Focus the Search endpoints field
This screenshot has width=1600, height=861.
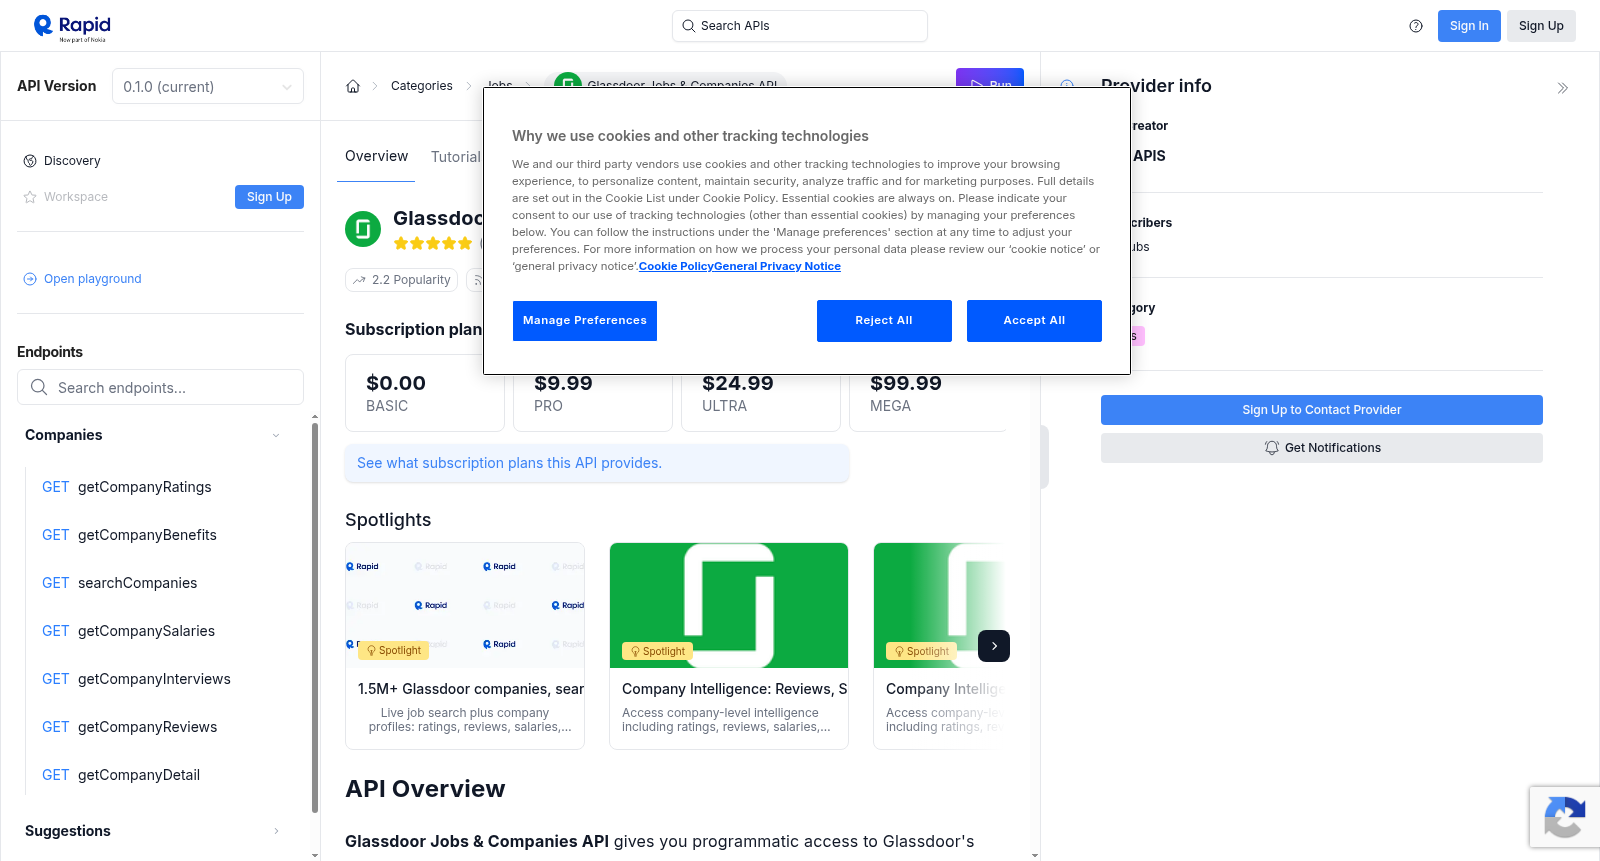(160, 387)
